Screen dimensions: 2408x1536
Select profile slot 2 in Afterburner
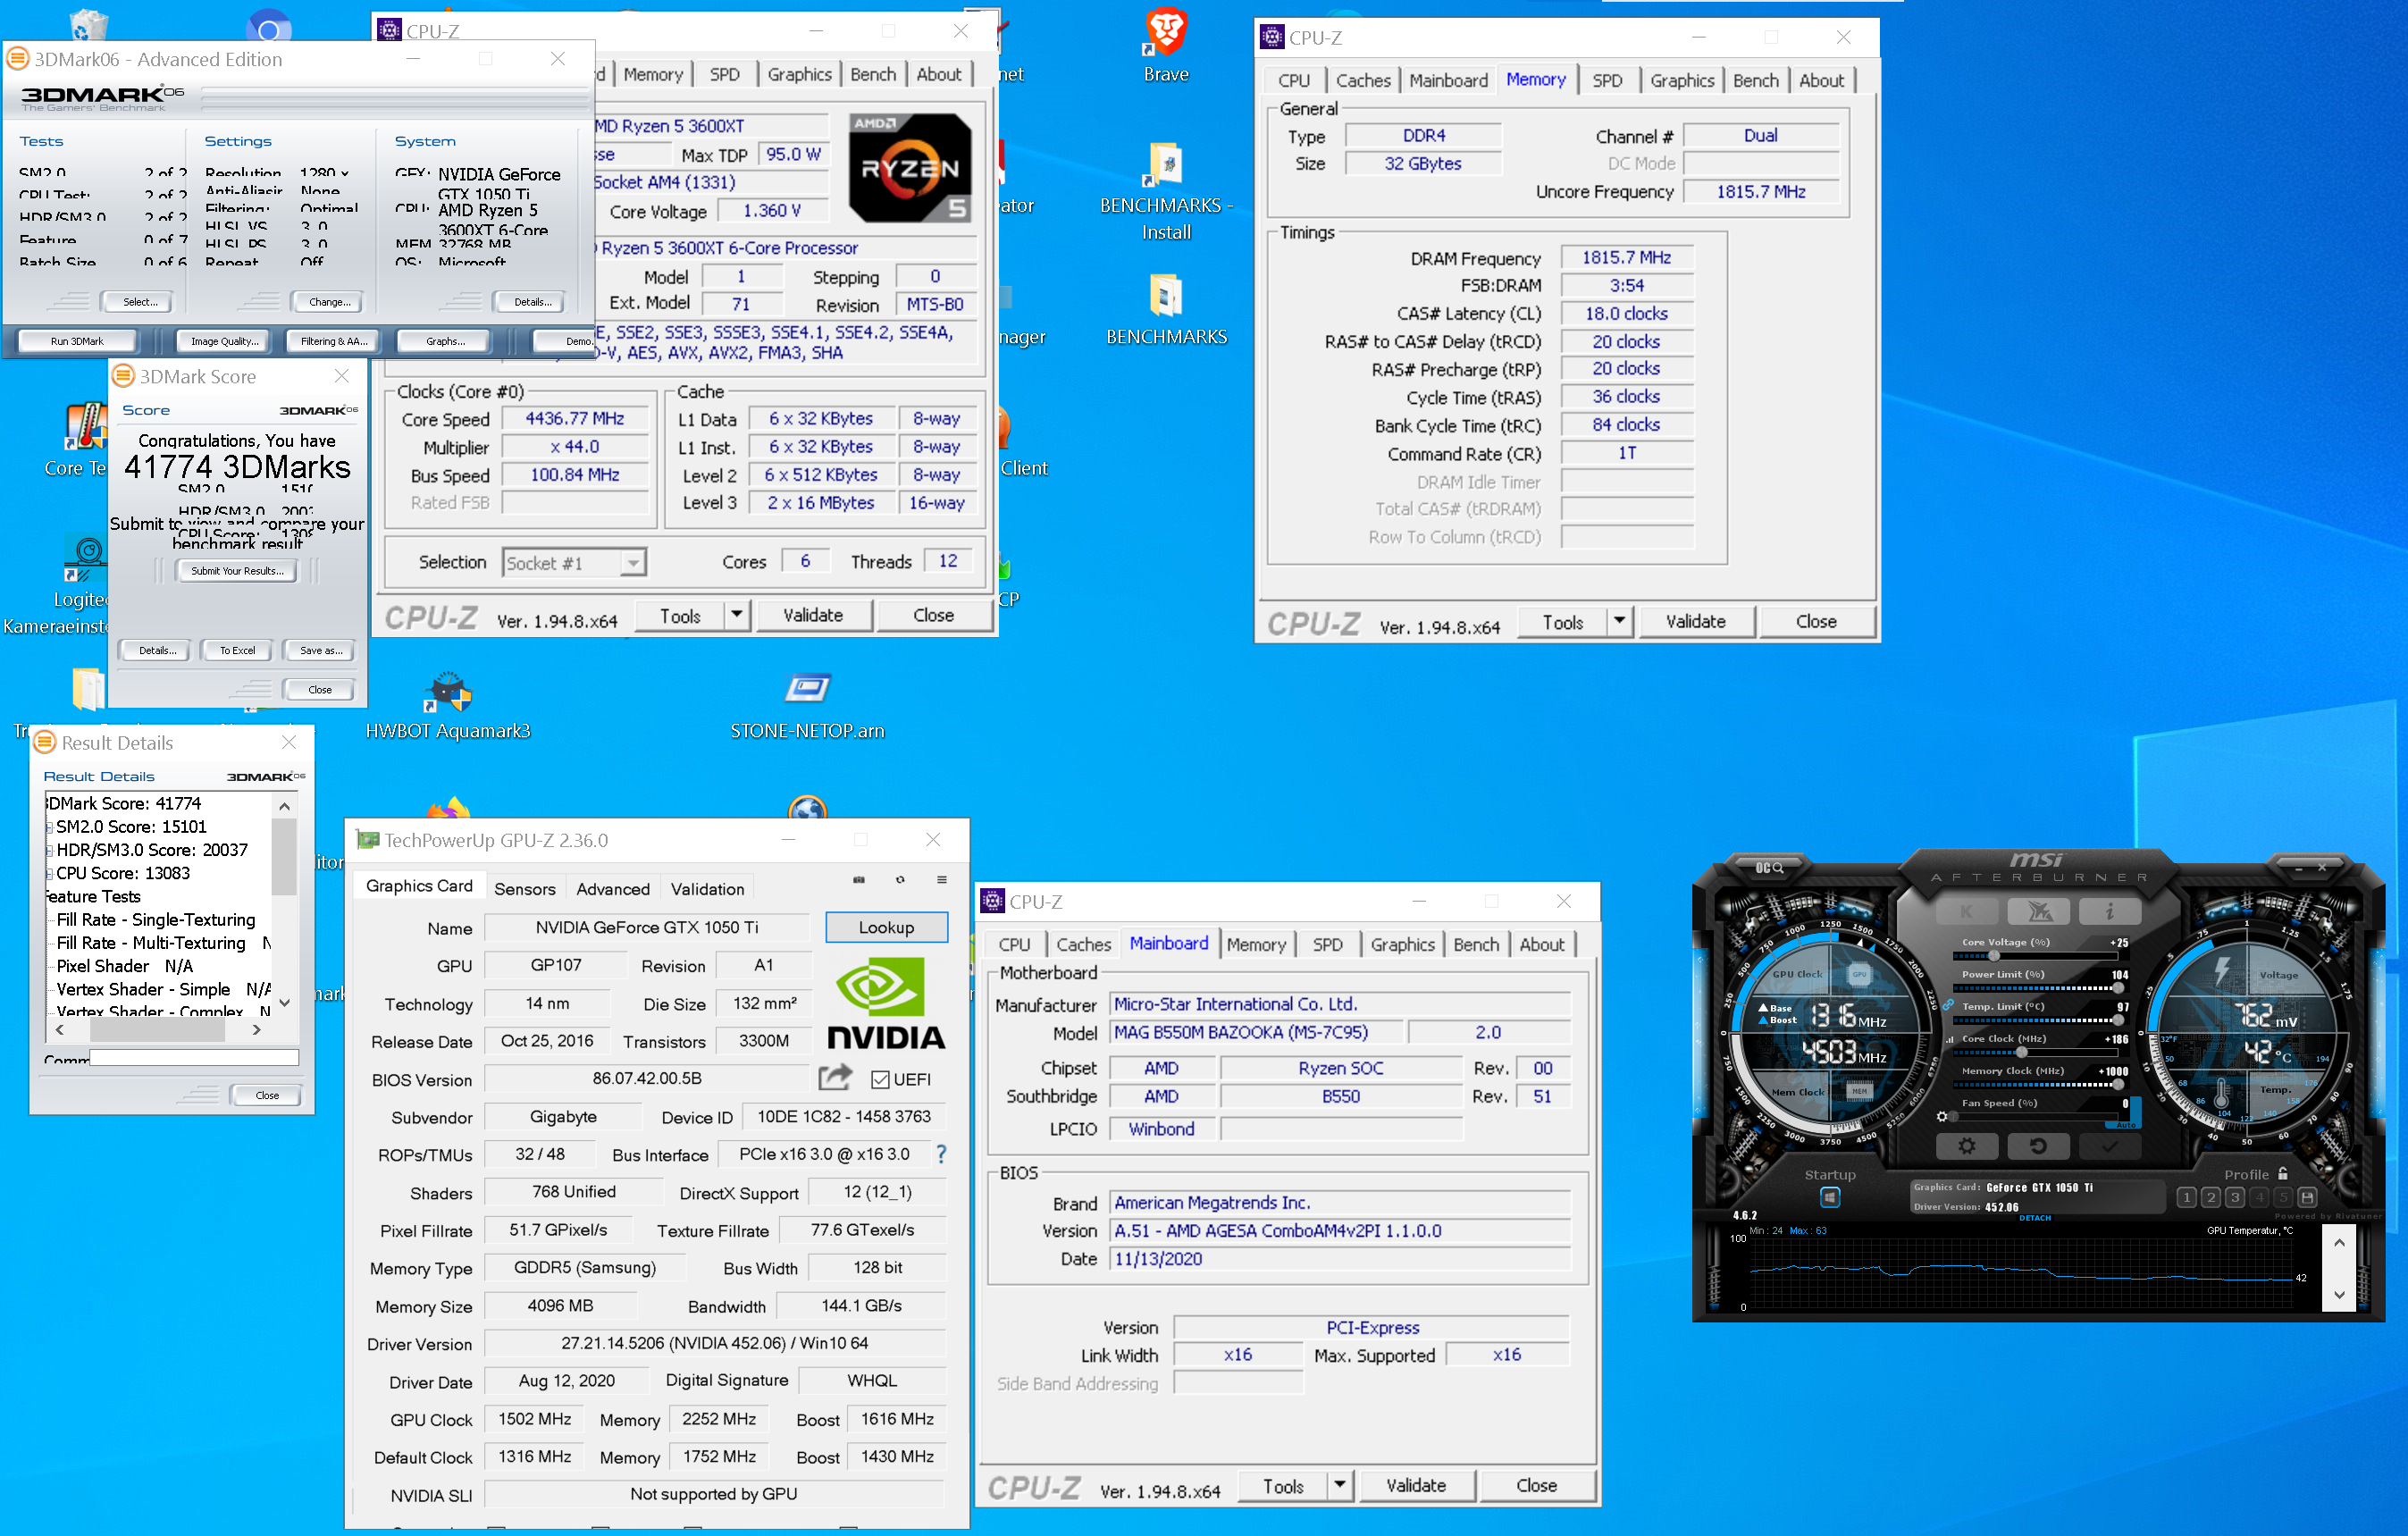point(2210,1197)
